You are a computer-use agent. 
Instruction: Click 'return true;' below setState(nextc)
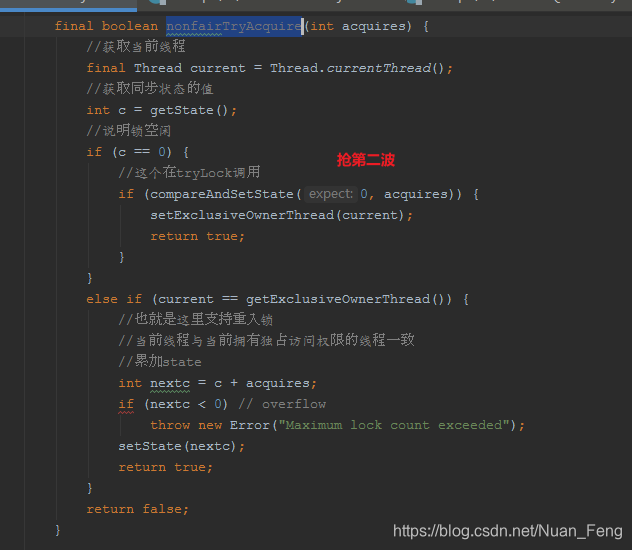[x=165, y=467]
